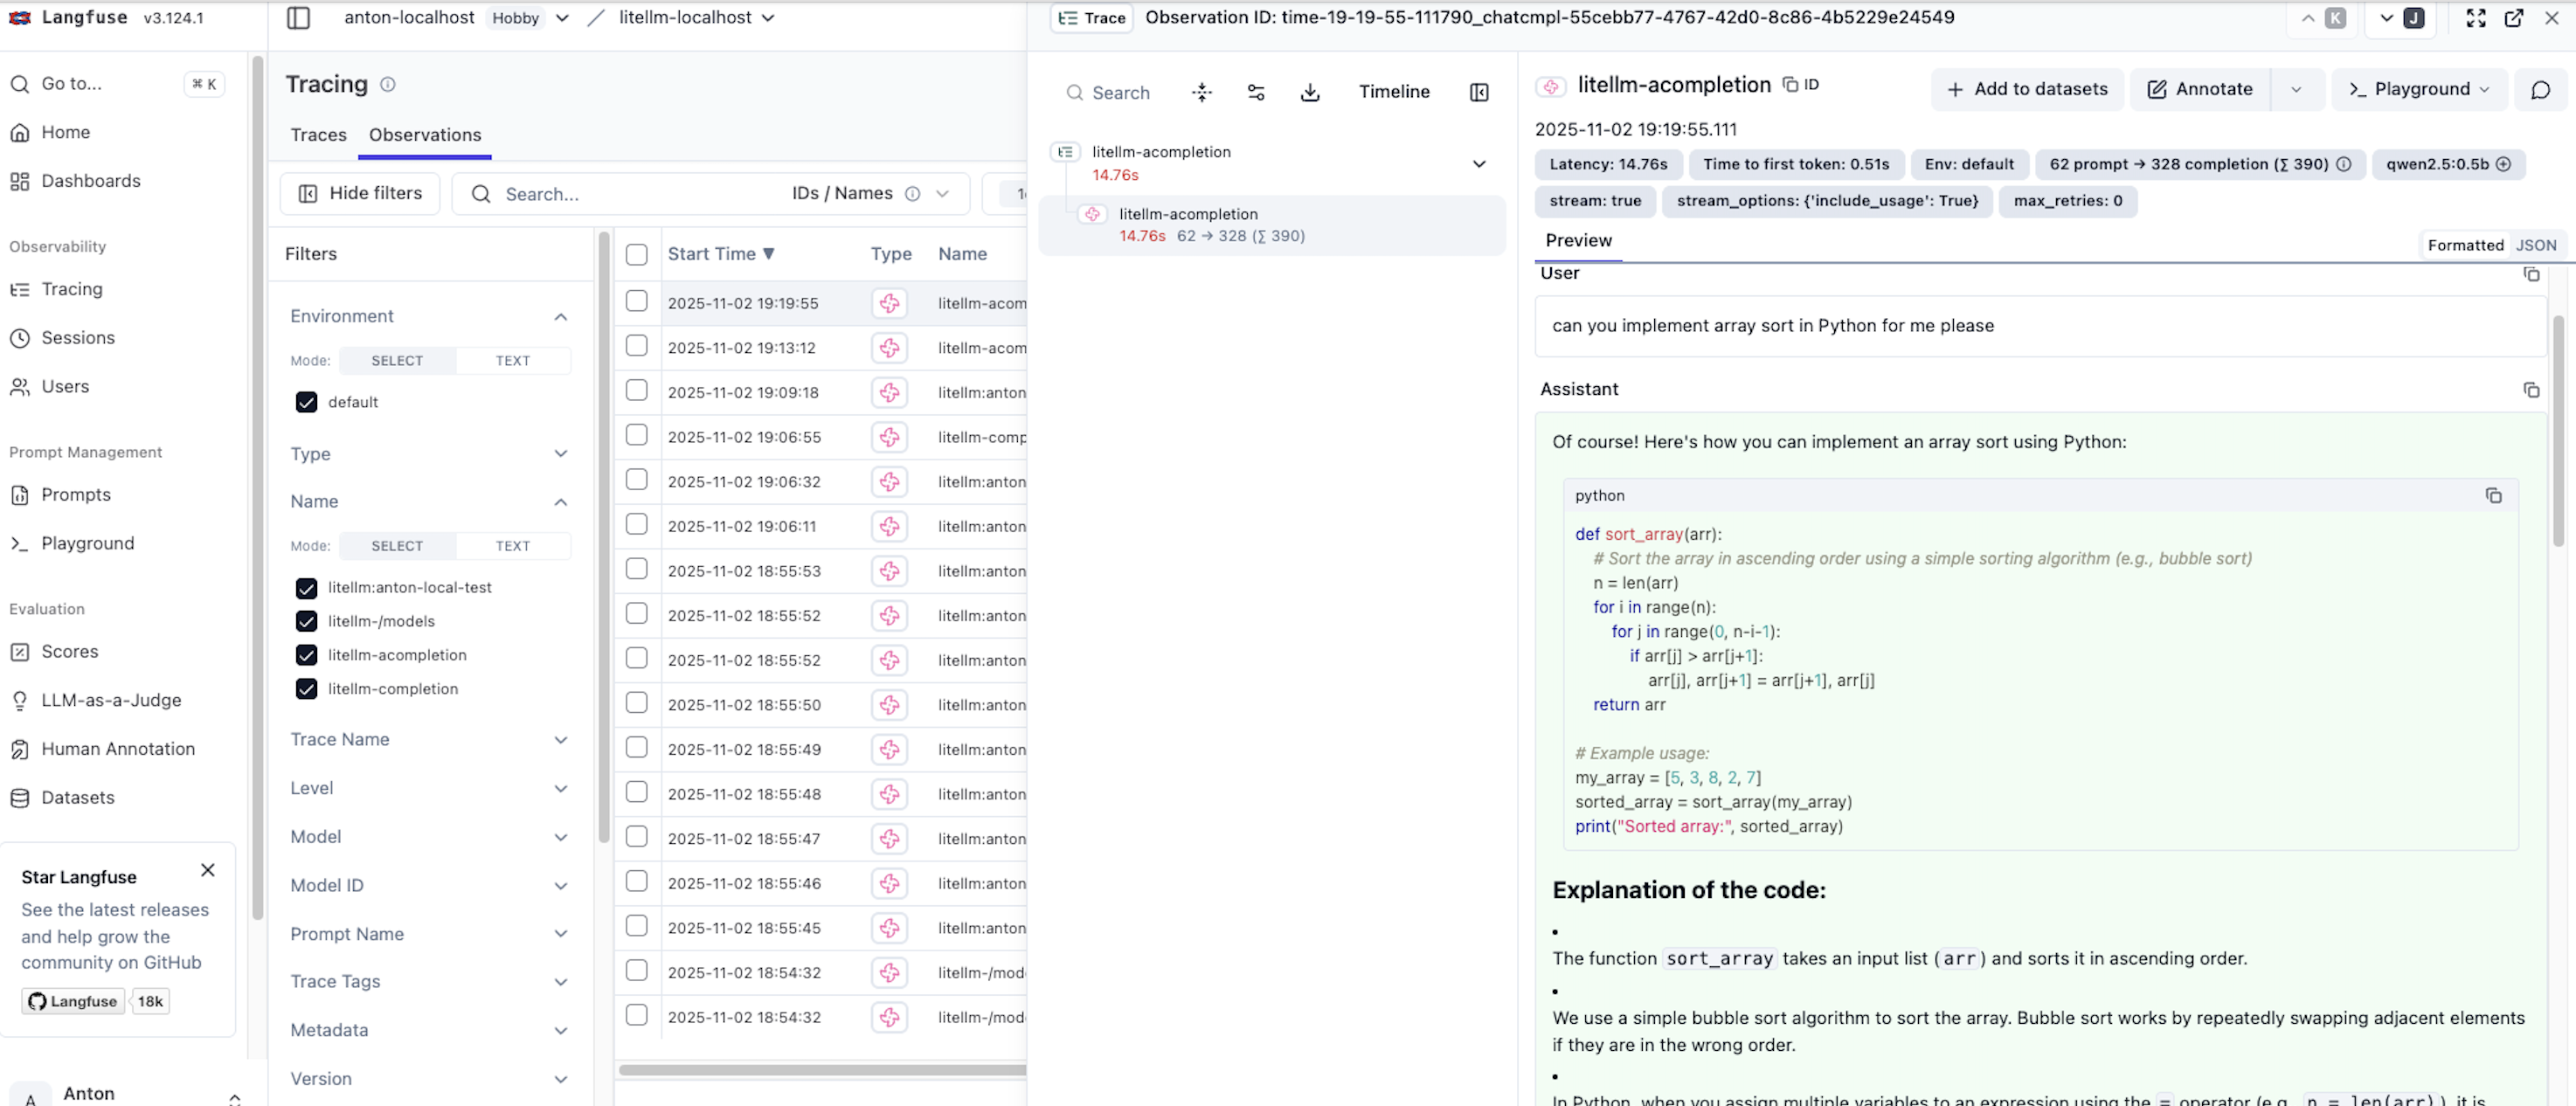Open observation in new tab icon
The height and width of the screenshot is (1106, 2576).
2513,18
